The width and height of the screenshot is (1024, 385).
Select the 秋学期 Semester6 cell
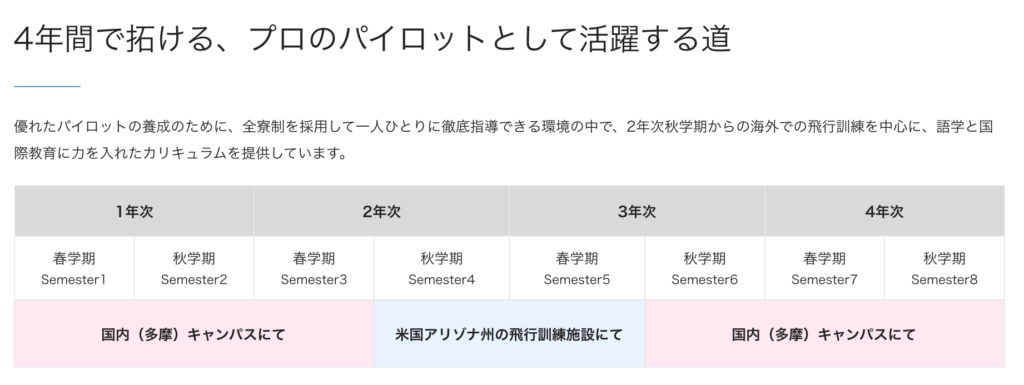pyautogui.click(x=705, y=268)
